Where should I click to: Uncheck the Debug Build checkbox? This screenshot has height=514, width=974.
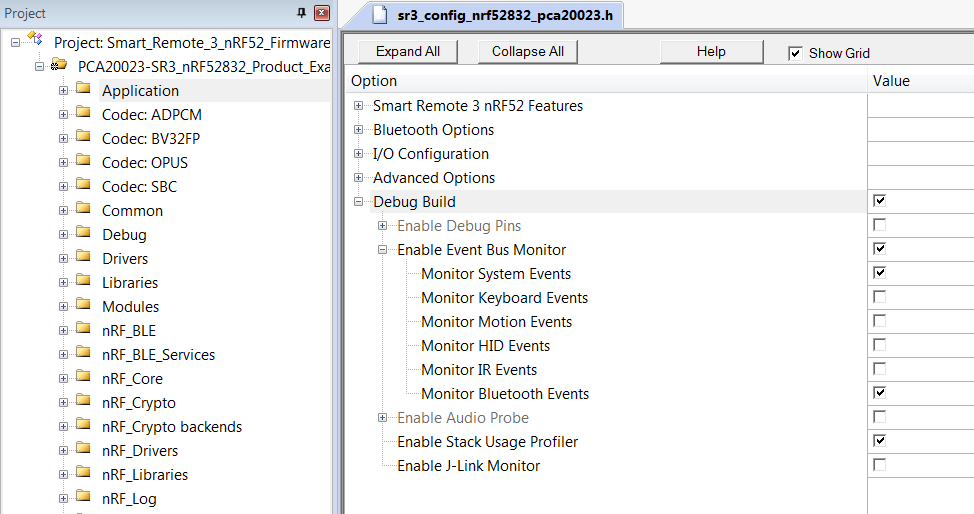coord(879,200)
